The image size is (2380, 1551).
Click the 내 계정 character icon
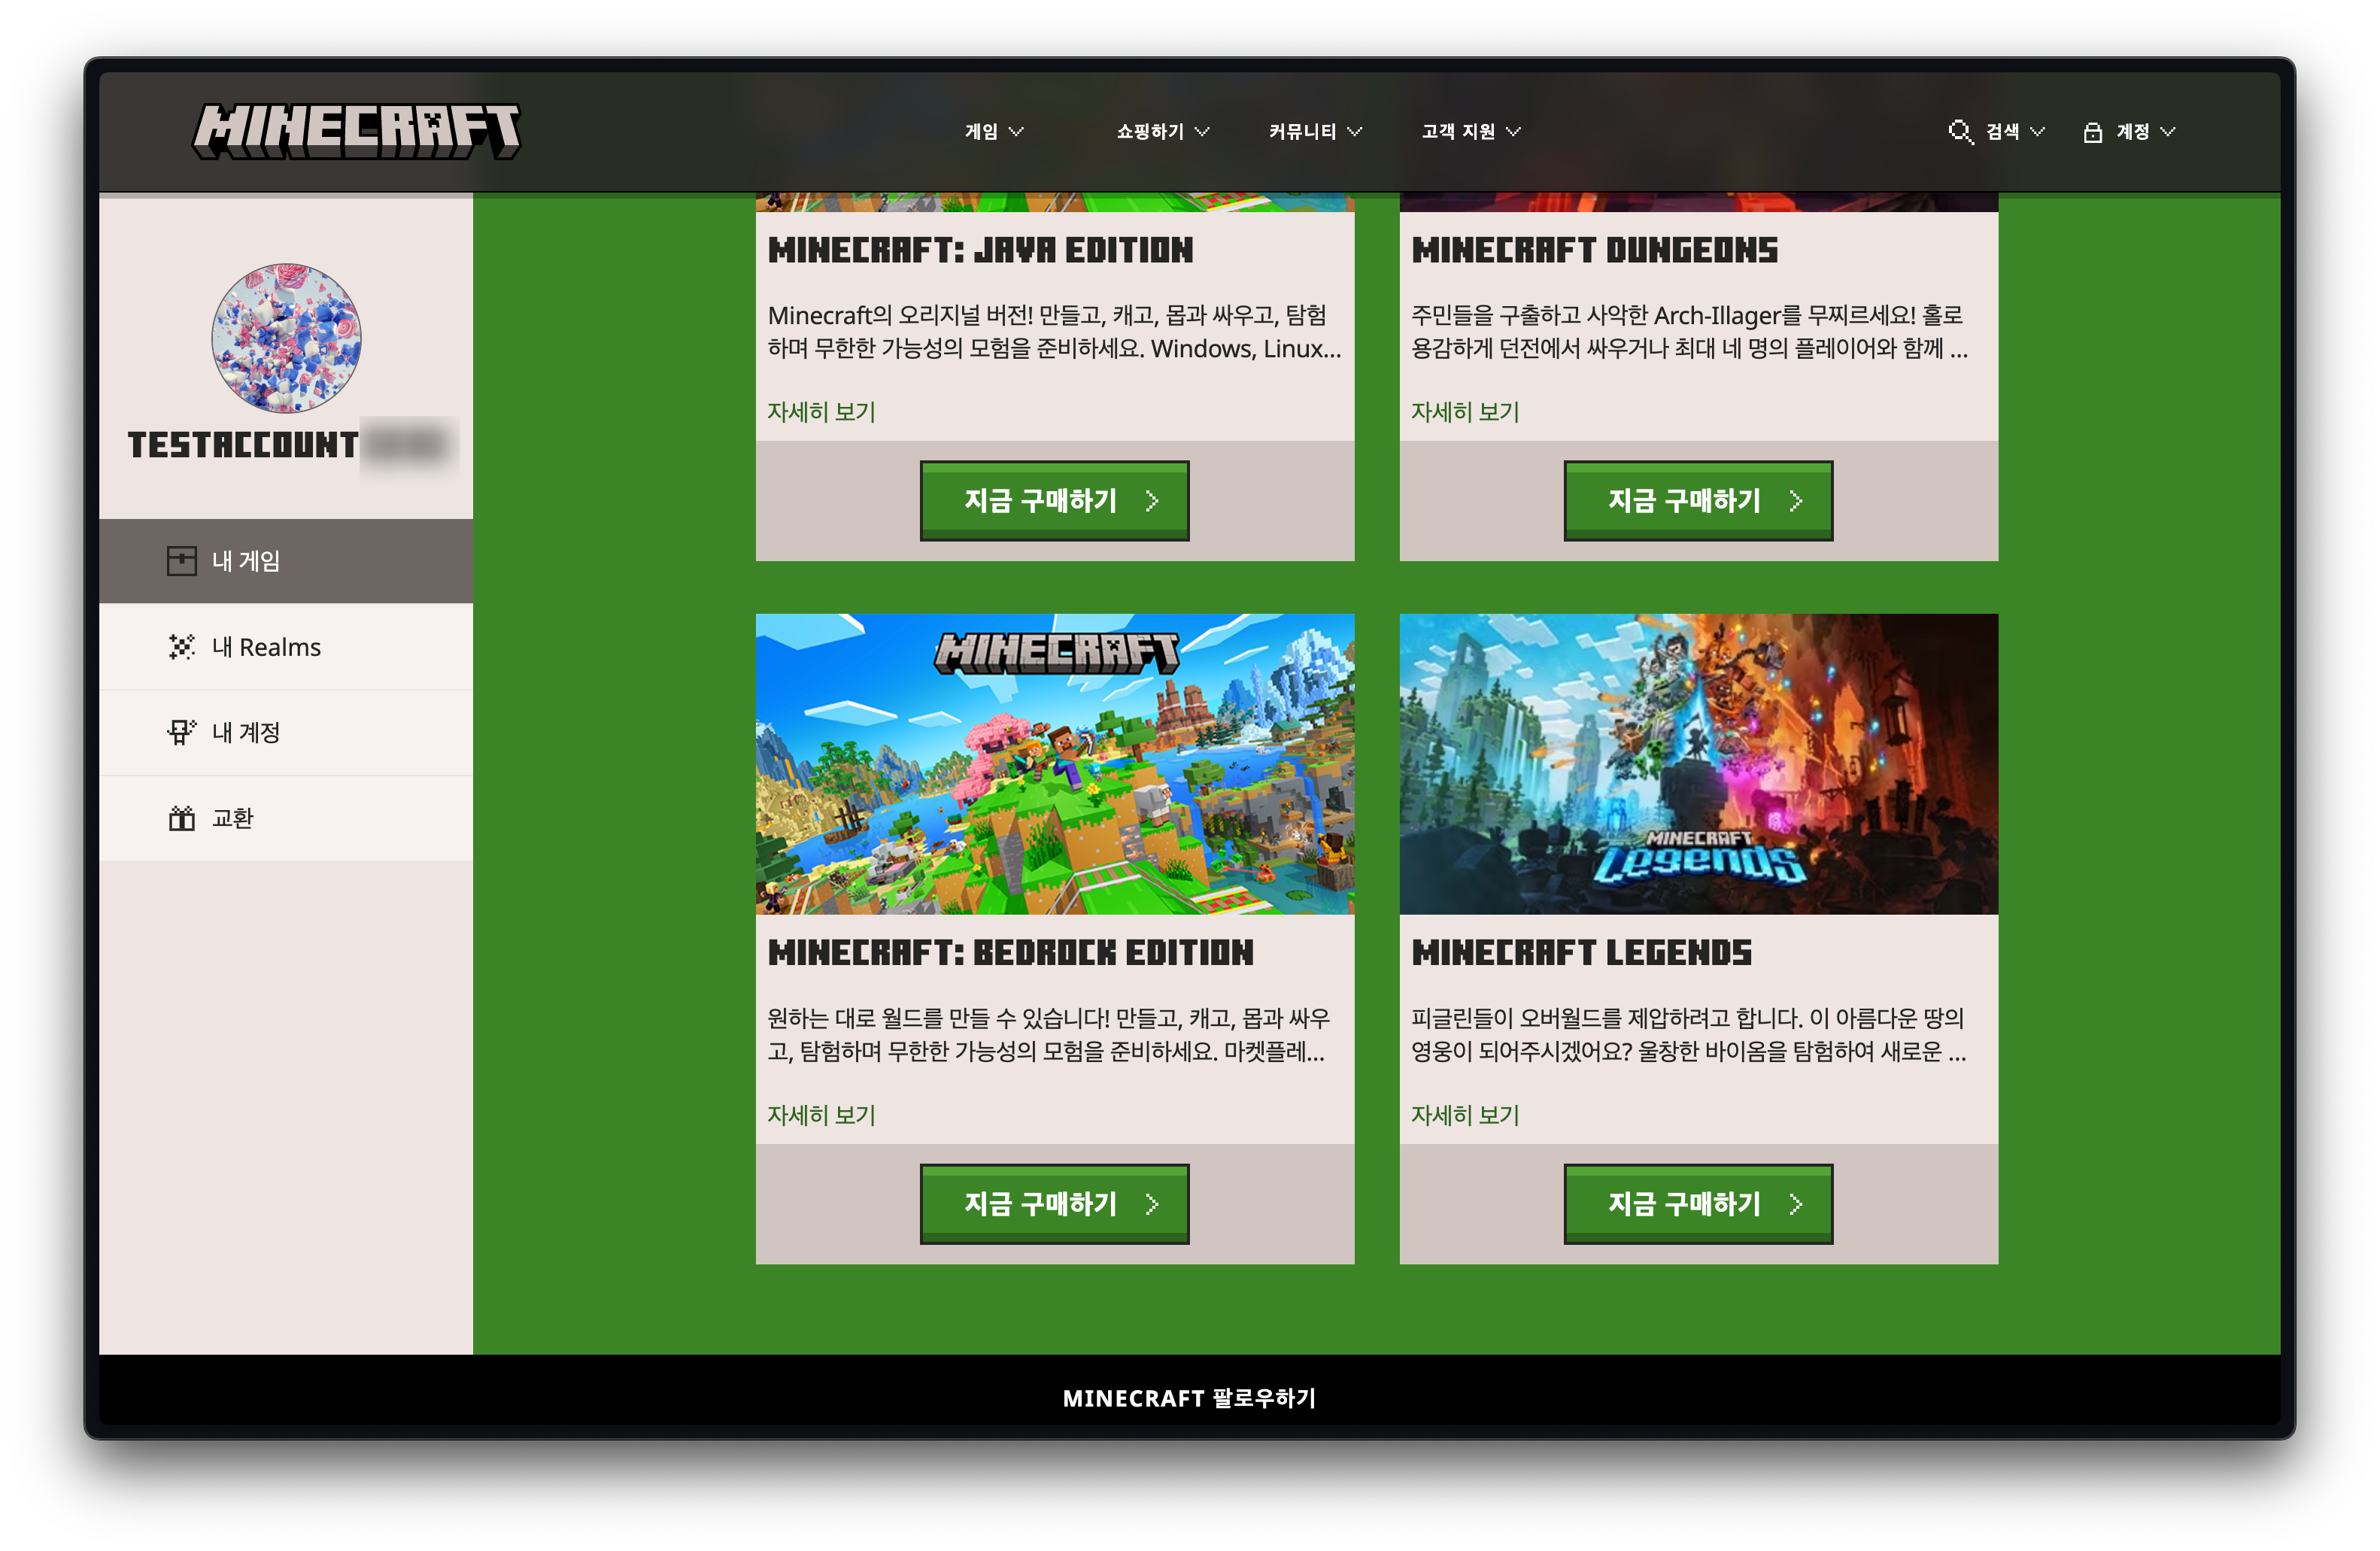pyautogui.click(x=181, y=733)
